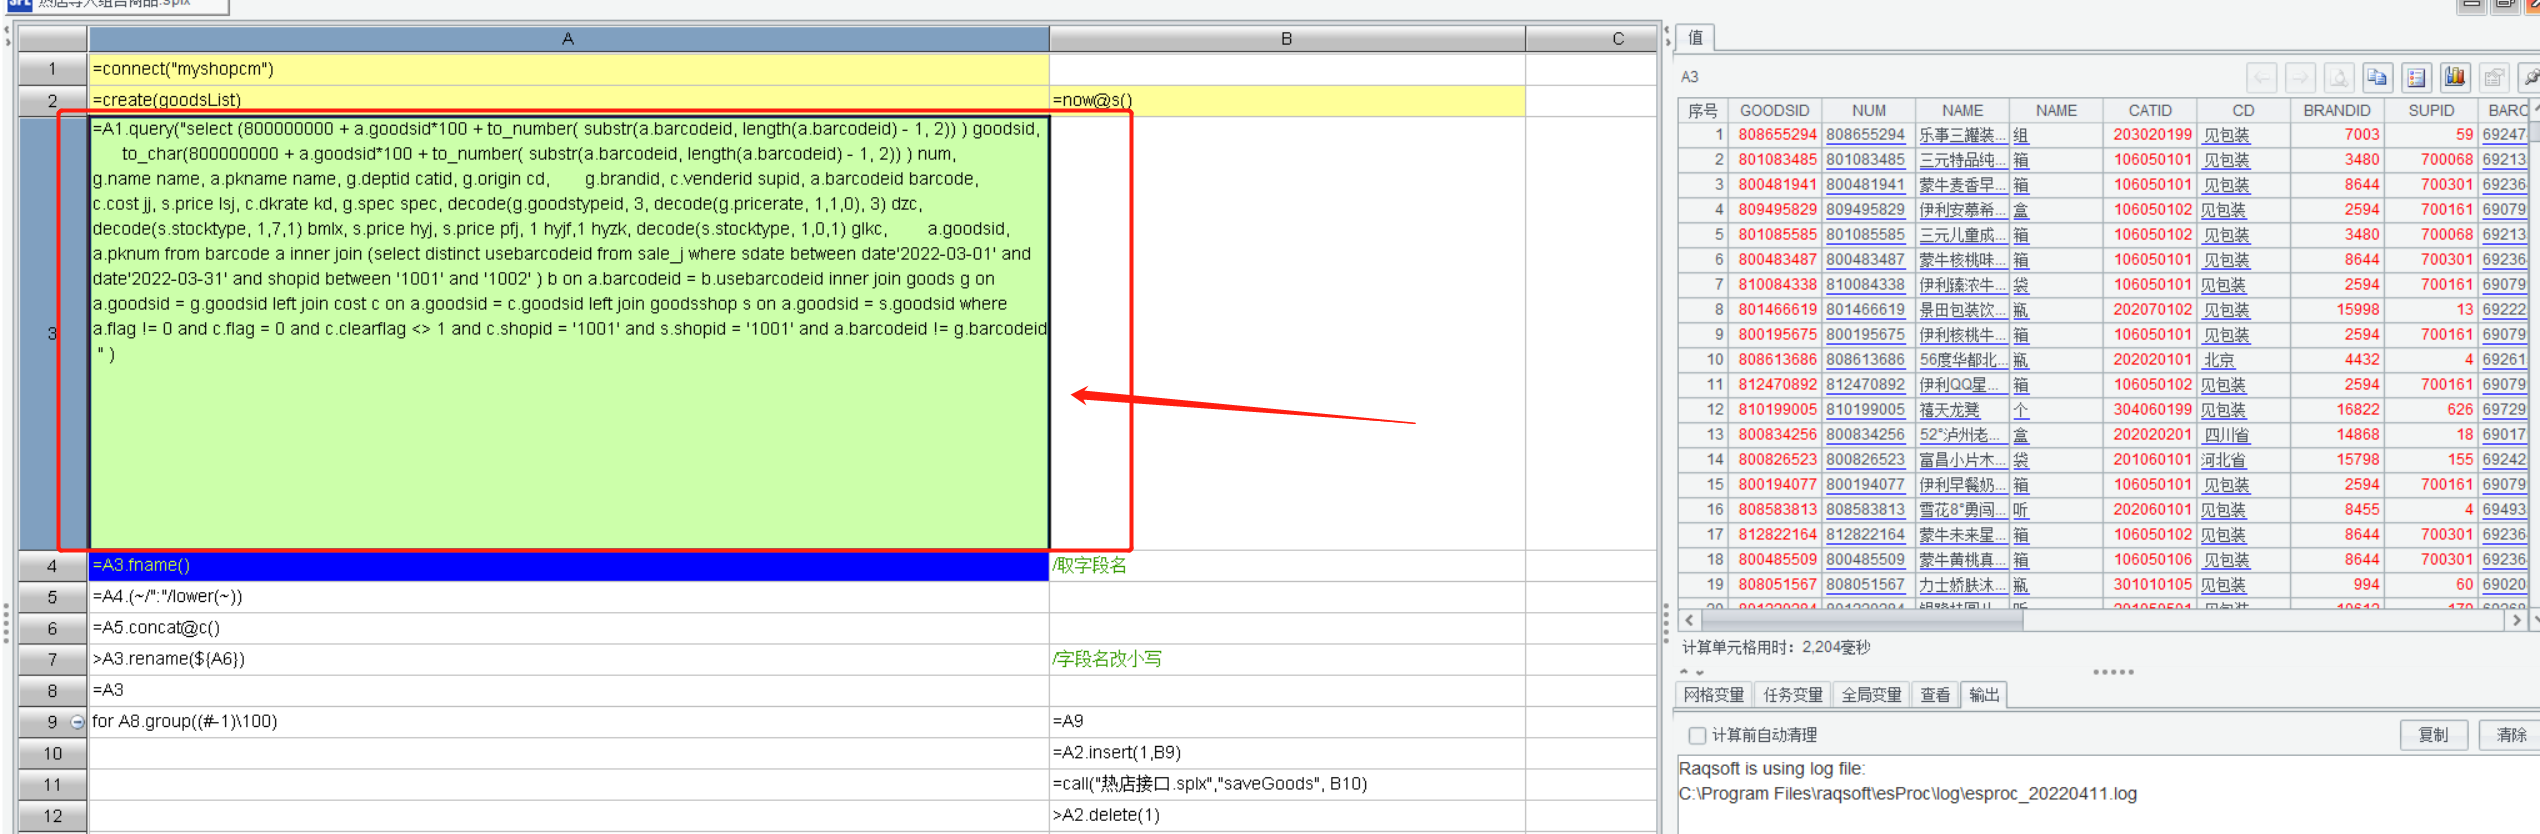Collapse the for loop block at row 9

tap(77, 722)
